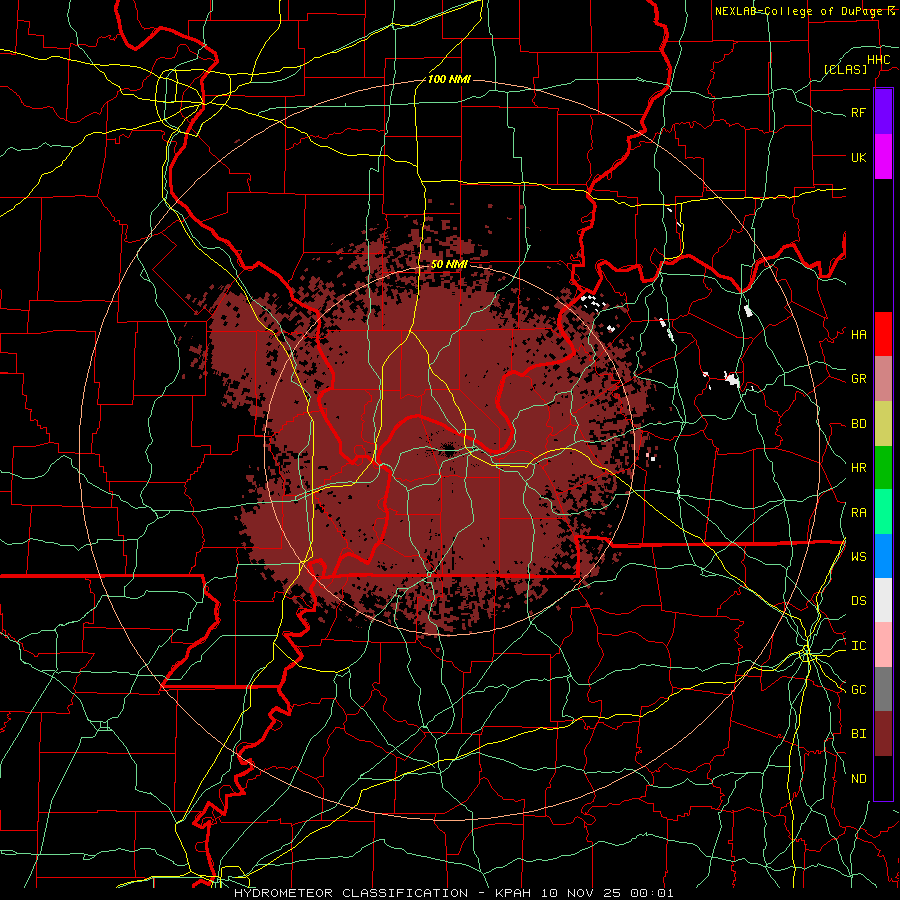900x900 pixels.
Task: Click the HA red legend swatch
Action: 883,334
